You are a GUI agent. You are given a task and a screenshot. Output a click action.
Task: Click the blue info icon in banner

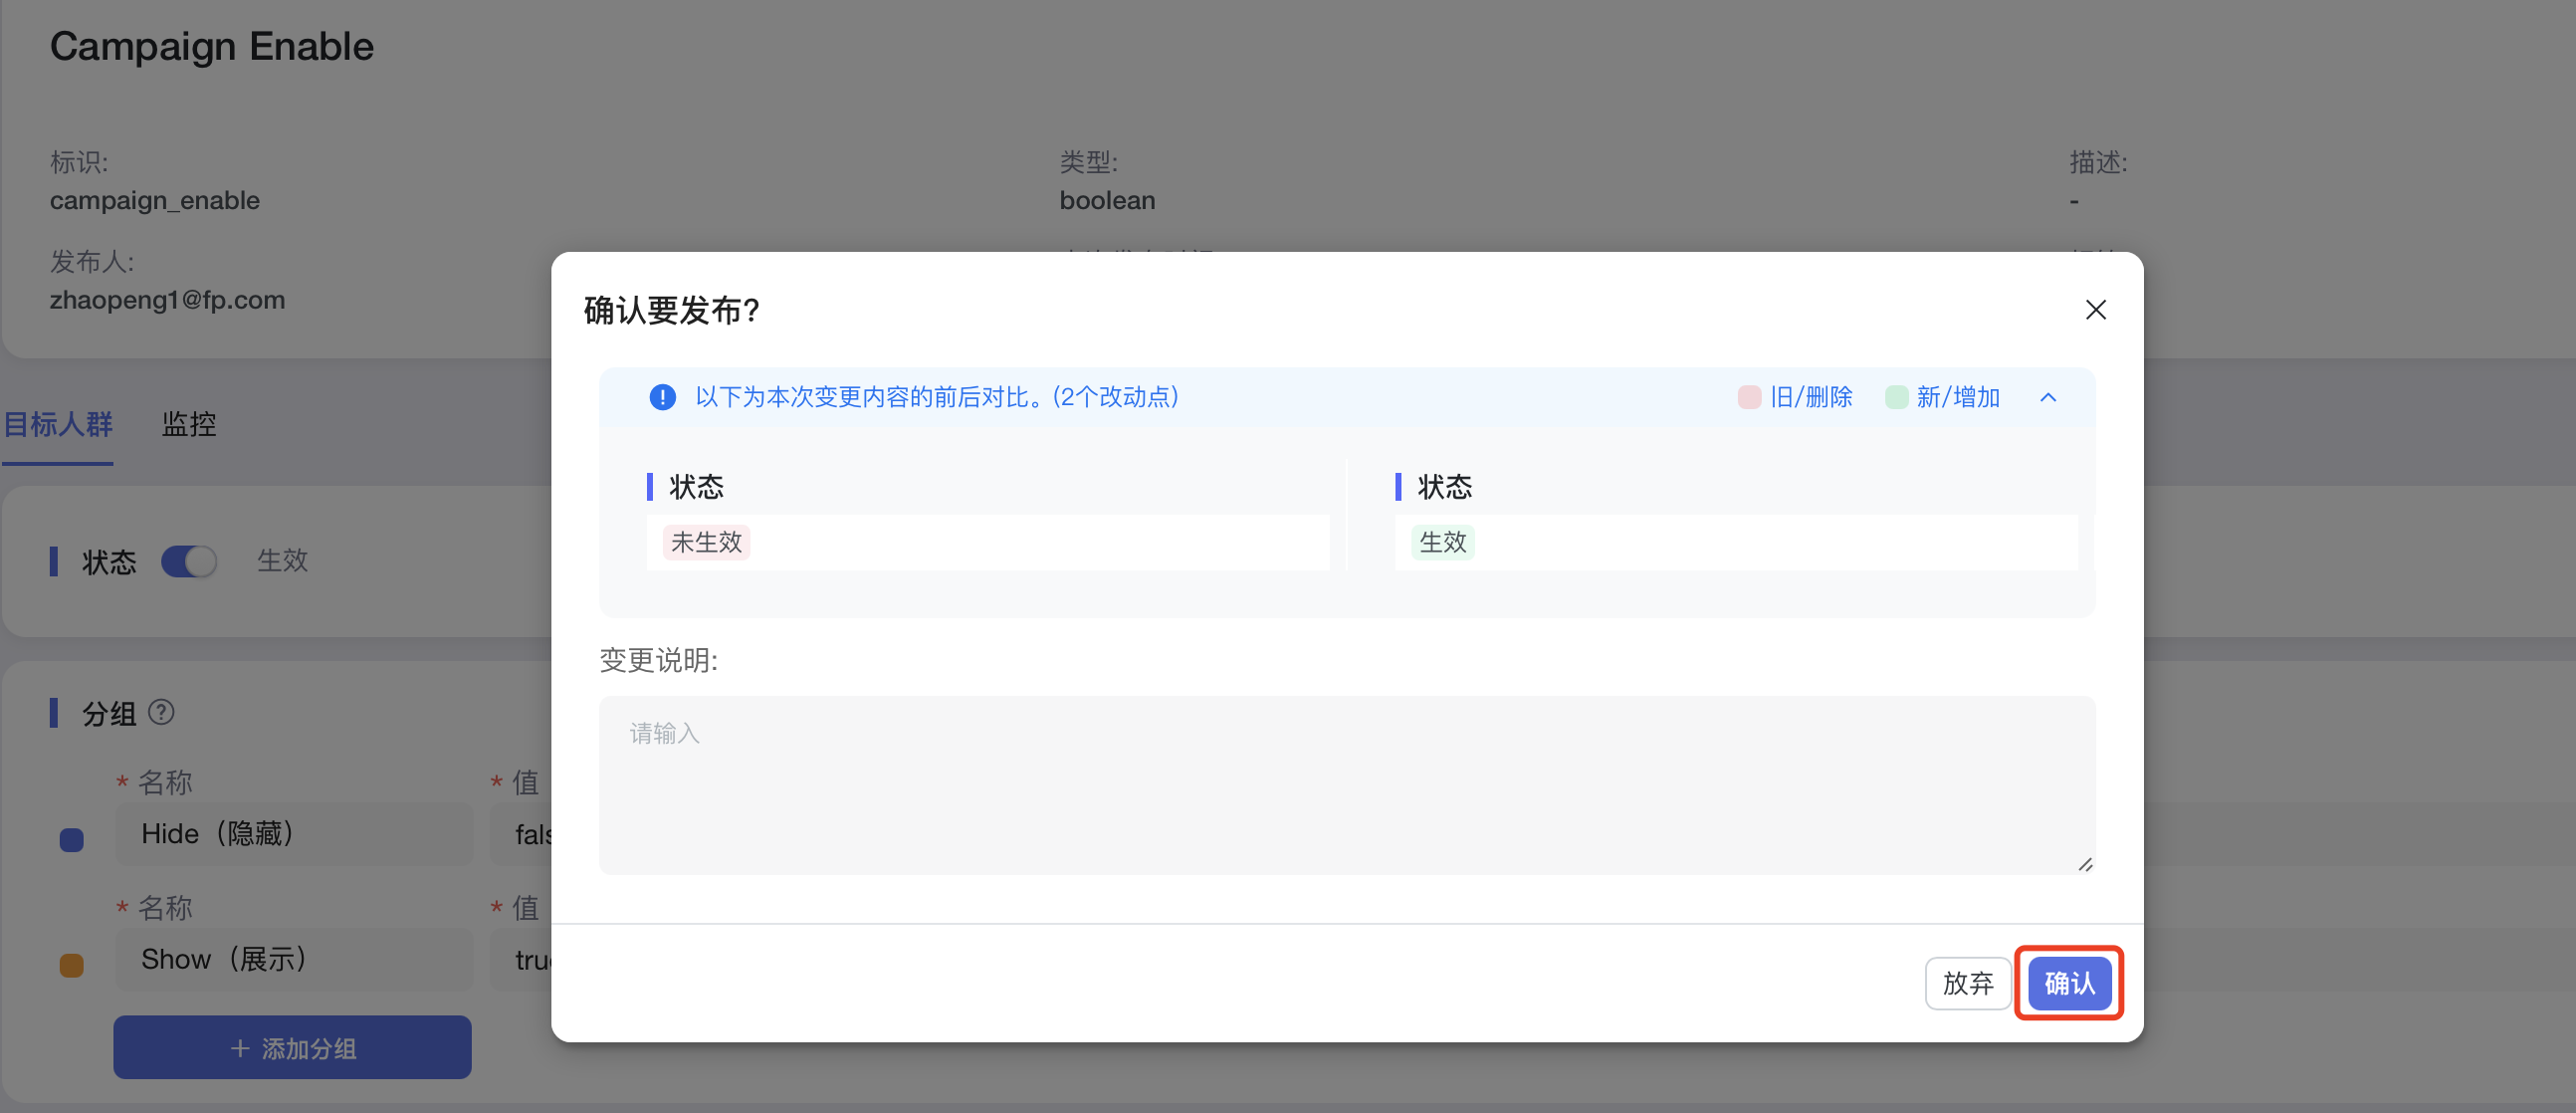click(662, 397)
